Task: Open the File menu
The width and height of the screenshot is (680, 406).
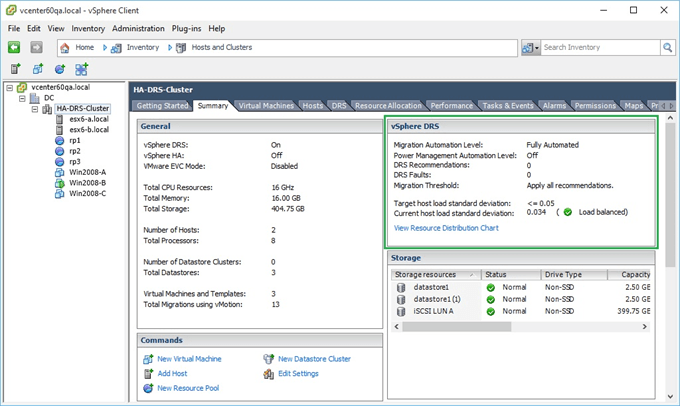Action: [14, 29]
